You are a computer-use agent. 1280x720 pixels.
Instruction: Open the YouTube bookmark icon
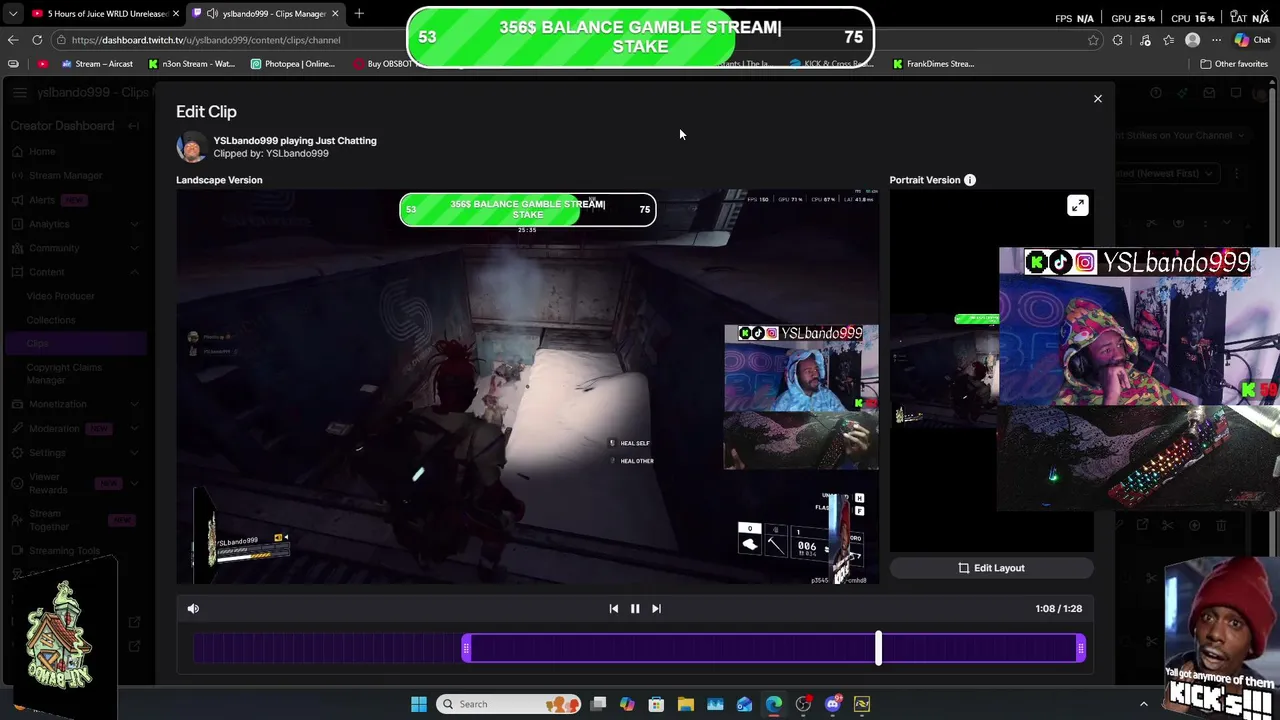(x=42, y=64)
